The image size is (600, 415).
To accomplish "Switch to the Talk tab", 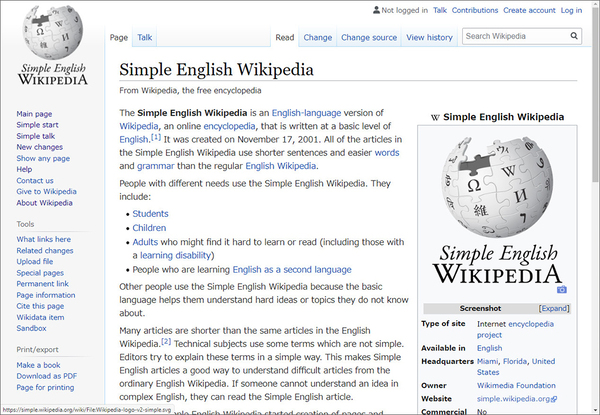I will 145,37.
